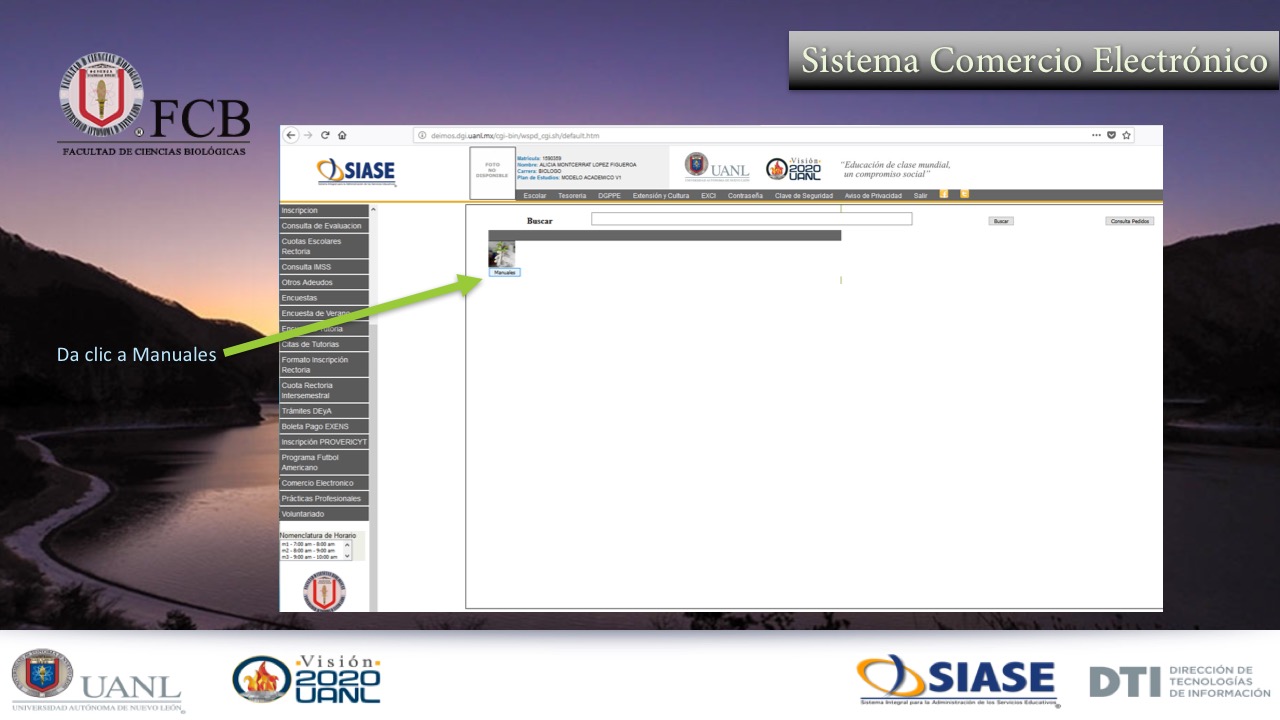
Task: Click the SIASE logo in the page header
Action: (x=356, y=172)
